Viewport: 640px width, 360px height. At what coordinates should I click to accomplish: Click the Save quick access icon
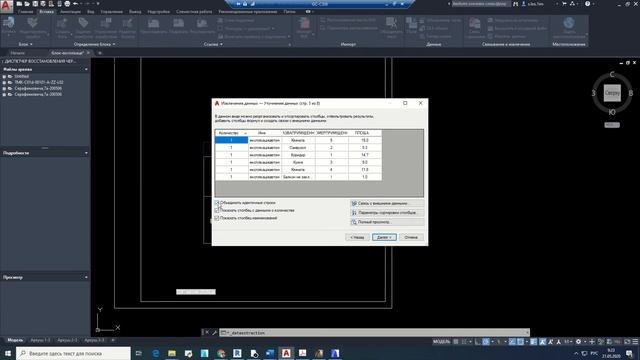(x=35, y=4)
